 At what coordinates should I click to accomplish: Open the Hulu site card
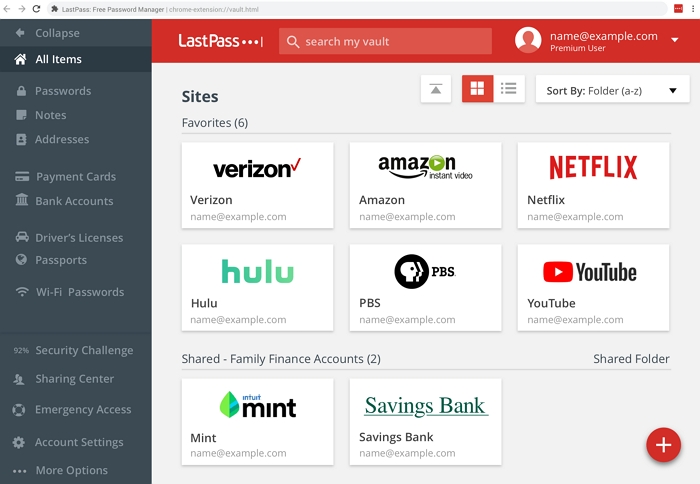258,288
